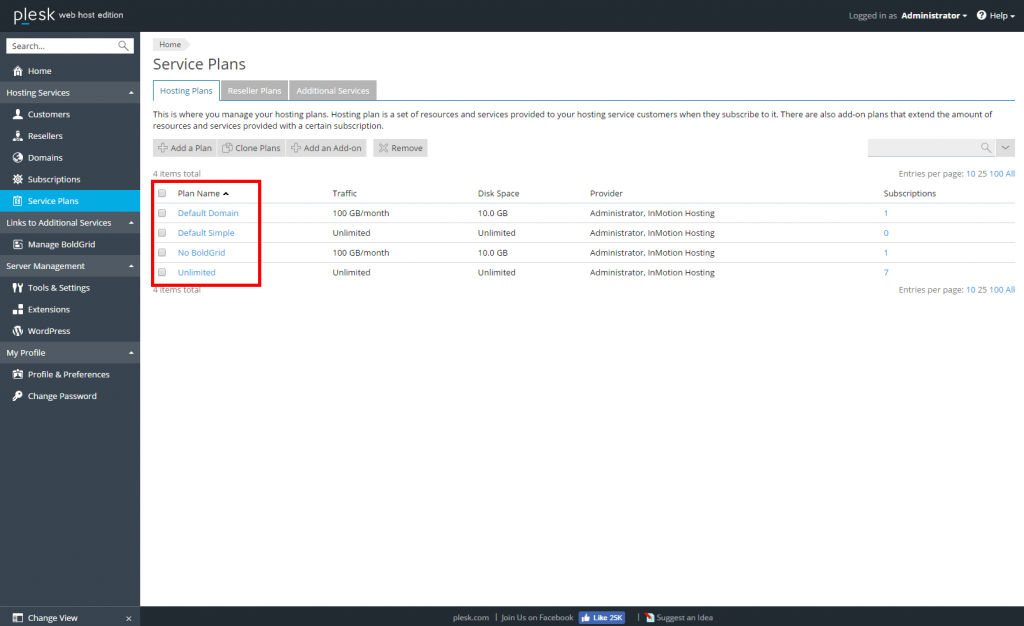Check the Unlimited plan checkbox
1024x626 pixels.
(x=162, y=272)
